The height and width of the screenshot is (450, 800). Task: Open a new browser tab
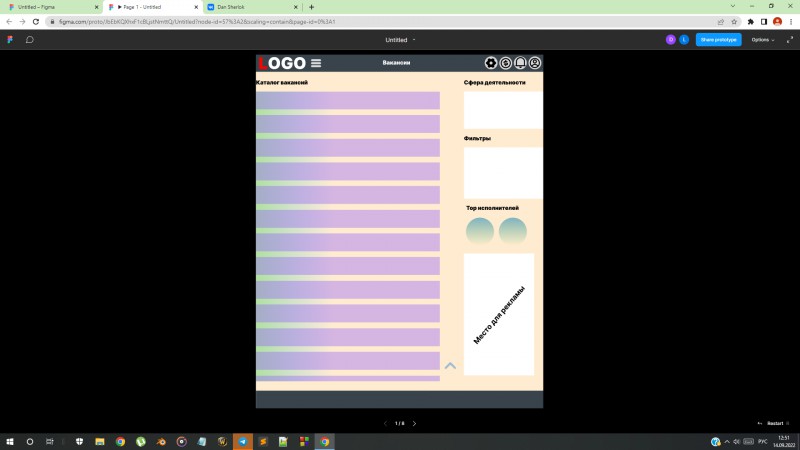[311, 7]
